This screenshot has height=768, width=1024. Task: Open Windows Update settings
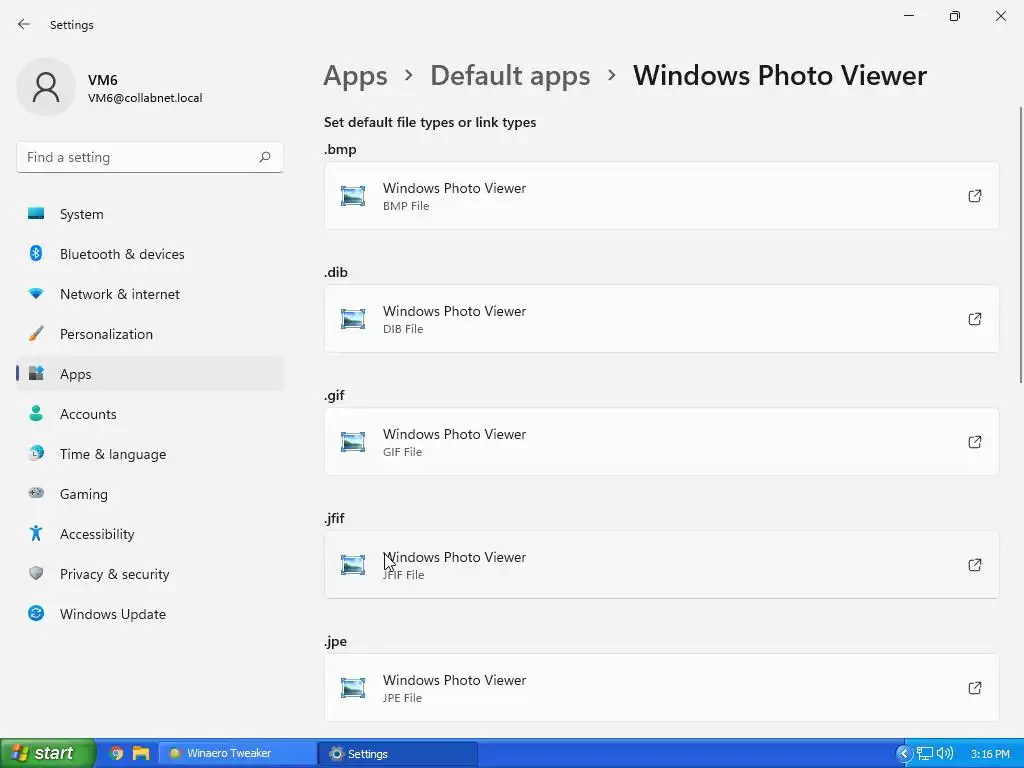[150, 614]
